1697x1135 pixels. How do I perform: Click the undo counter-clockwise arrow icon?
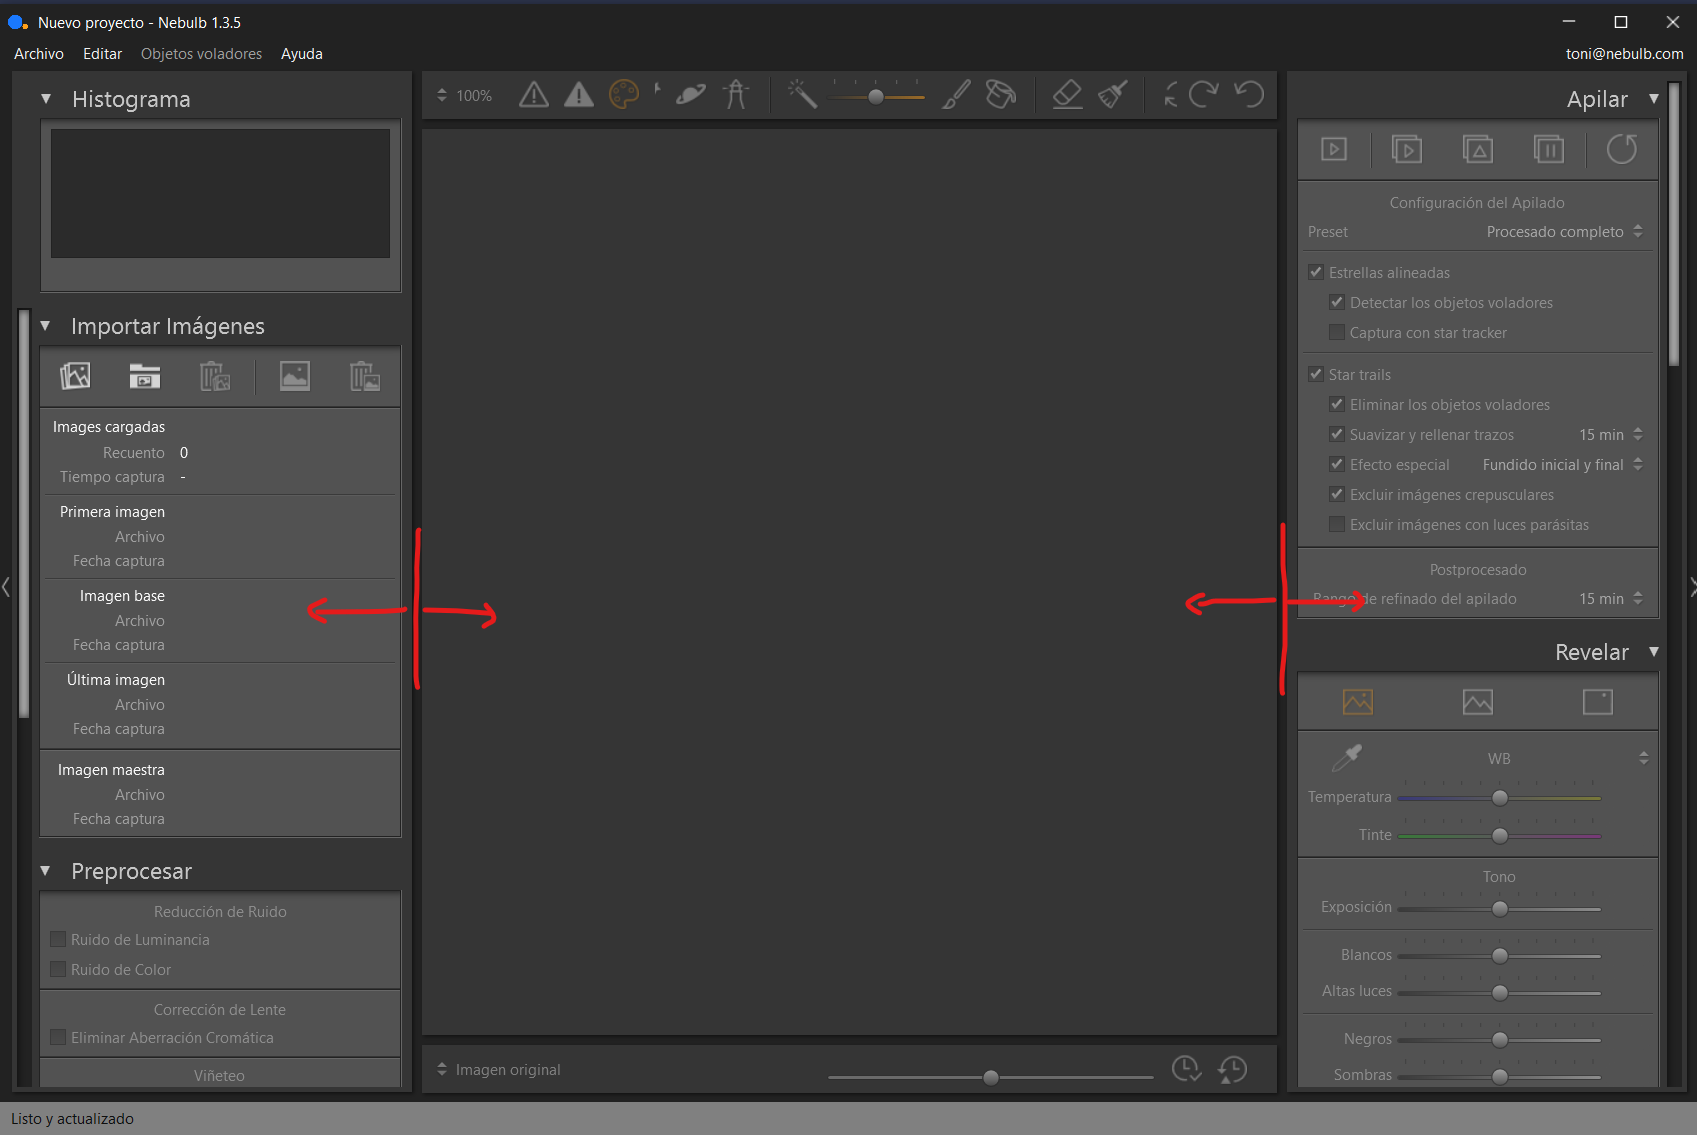(x=1249, y=95)
